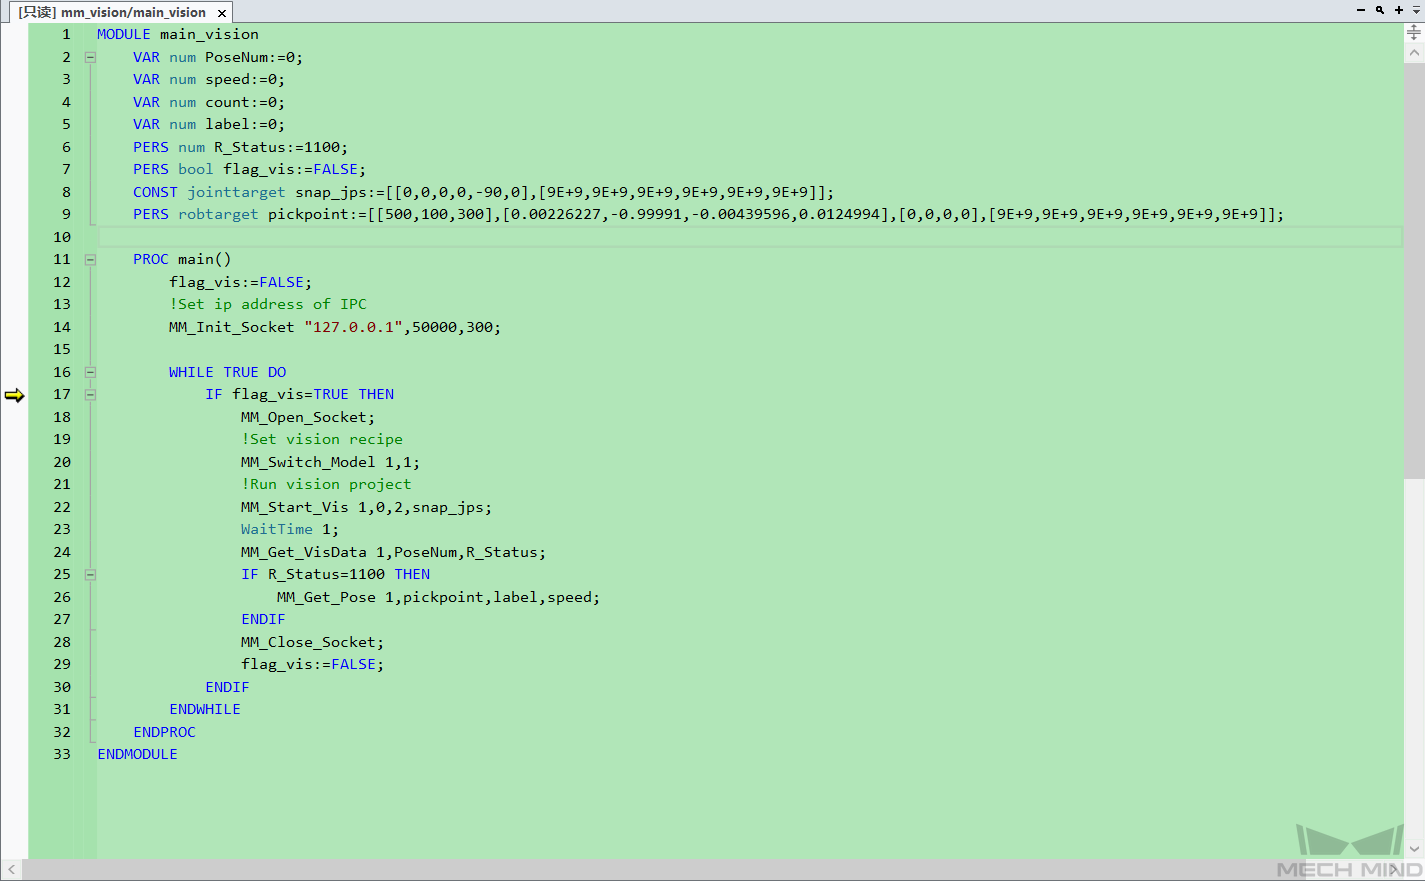Click the split editor view icon
The image size is (1425, 881).
coord(1414,33)
